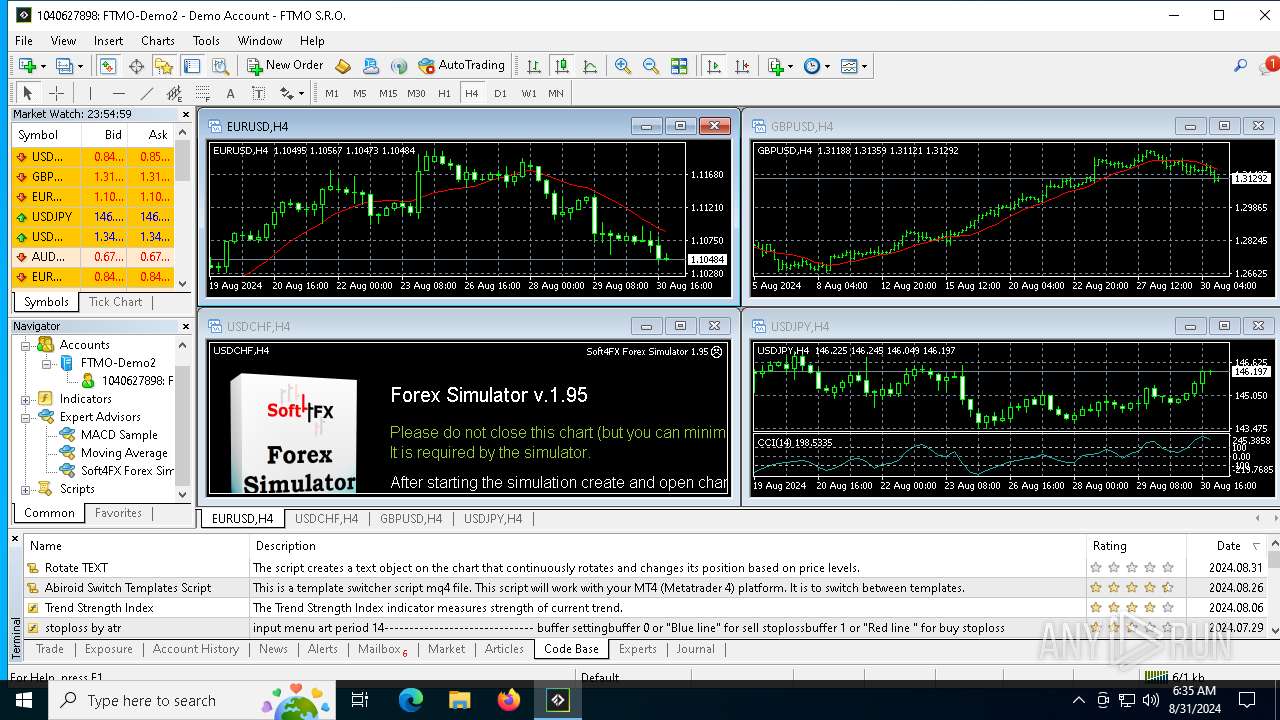Image resolution: width=1280 pixels, height=720 pixels.
Task: Select the Fibonacci retracement tool
Action: (202, 93)
